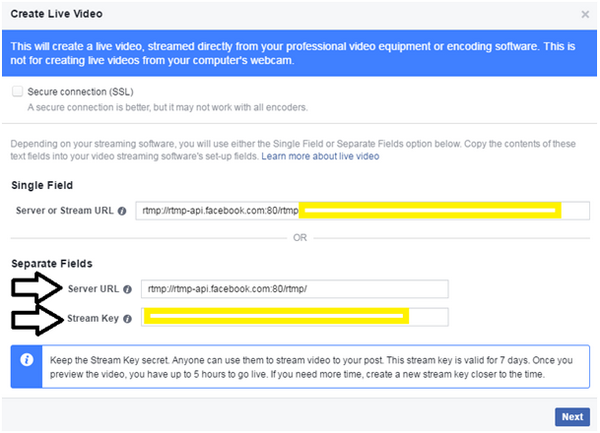The width and height of the screenshot is (600, 433).
Task: Click the arrow pointing at Stream Key
Action: (x=36, y=320)
